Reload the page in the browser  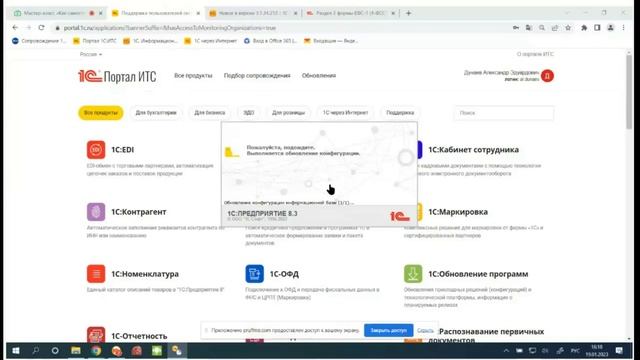41,28
